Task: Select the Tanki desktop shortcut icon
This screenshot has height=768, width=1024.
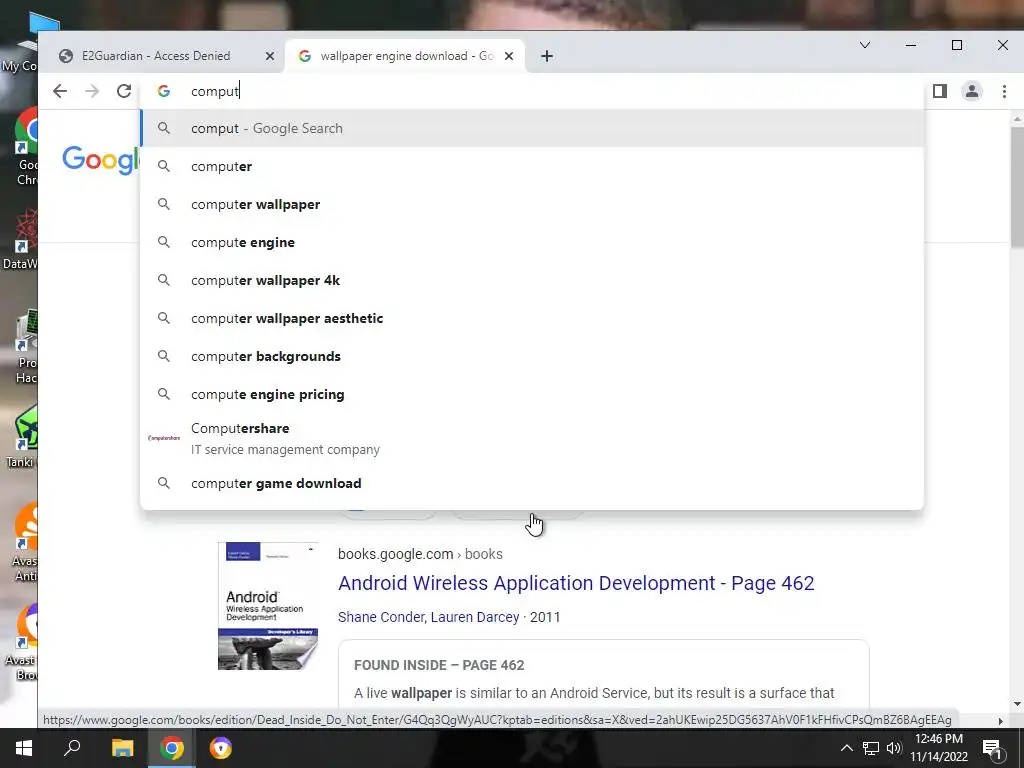Action: pos(25,436)
